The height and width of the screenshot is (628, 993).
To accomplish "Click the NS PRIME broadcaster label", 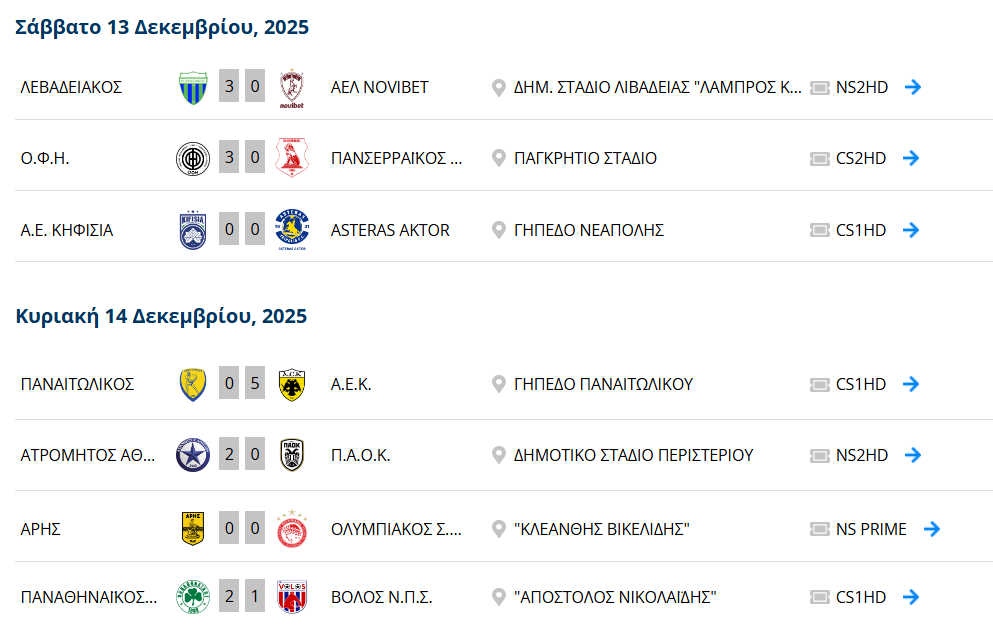I will (x=871, y=529).
